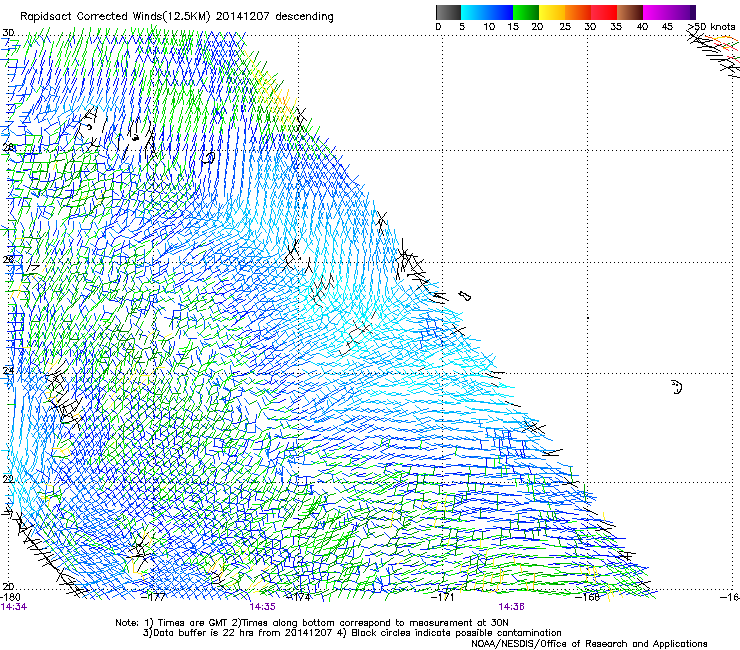Click the blue 10–15 knots color band
Image resolution: width=740 pixels, height=650 pixels.
500,12
